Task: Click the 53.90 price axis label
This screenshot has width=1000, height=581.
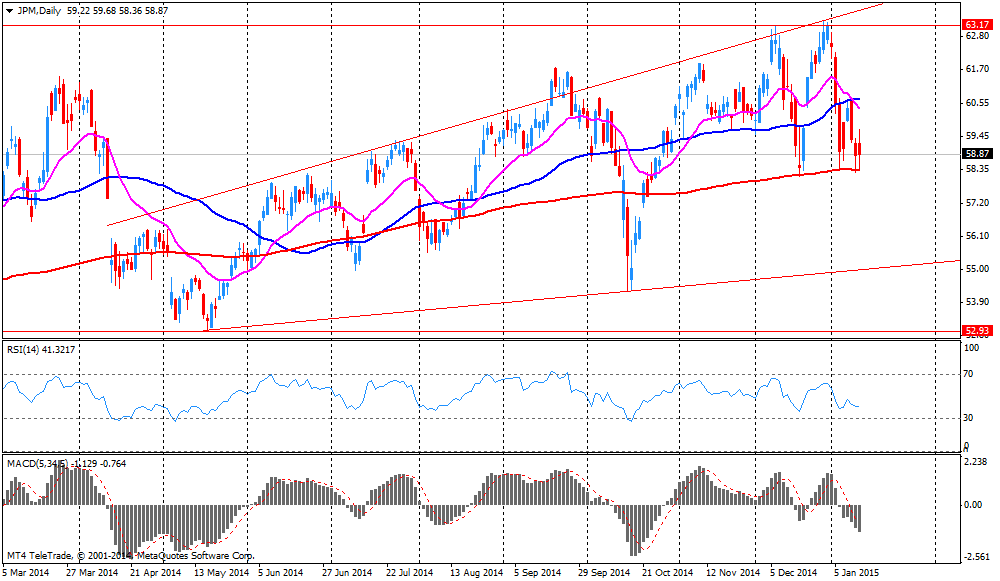Action: (x=978, y=302)
